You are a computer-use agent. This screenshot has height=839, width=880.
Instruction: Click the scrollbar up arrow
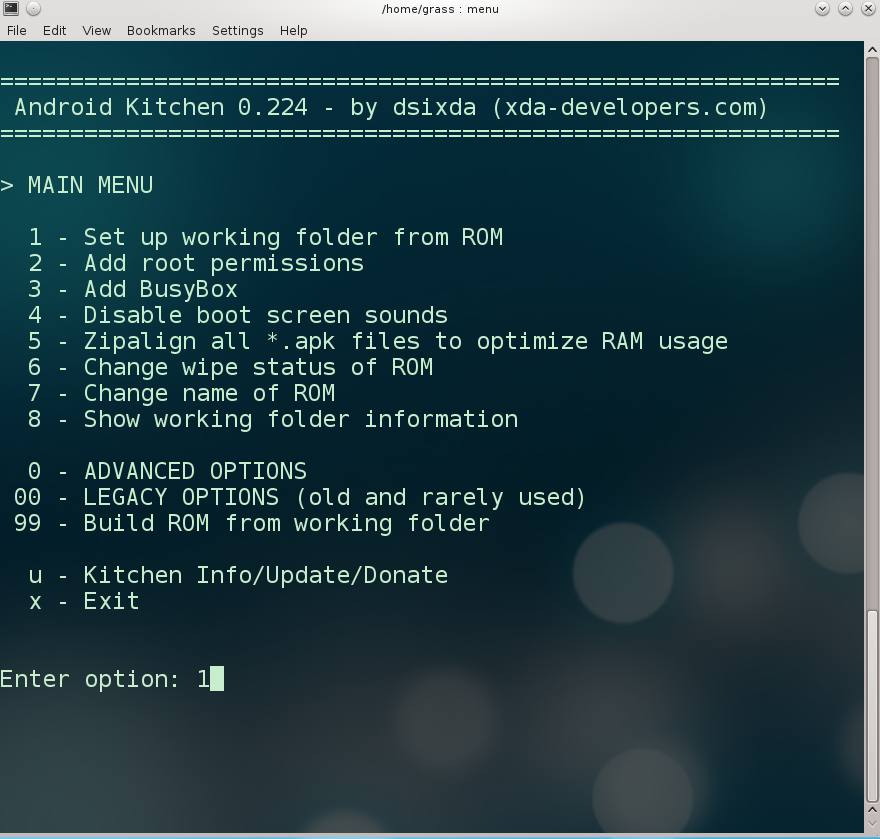coord(872,49)
